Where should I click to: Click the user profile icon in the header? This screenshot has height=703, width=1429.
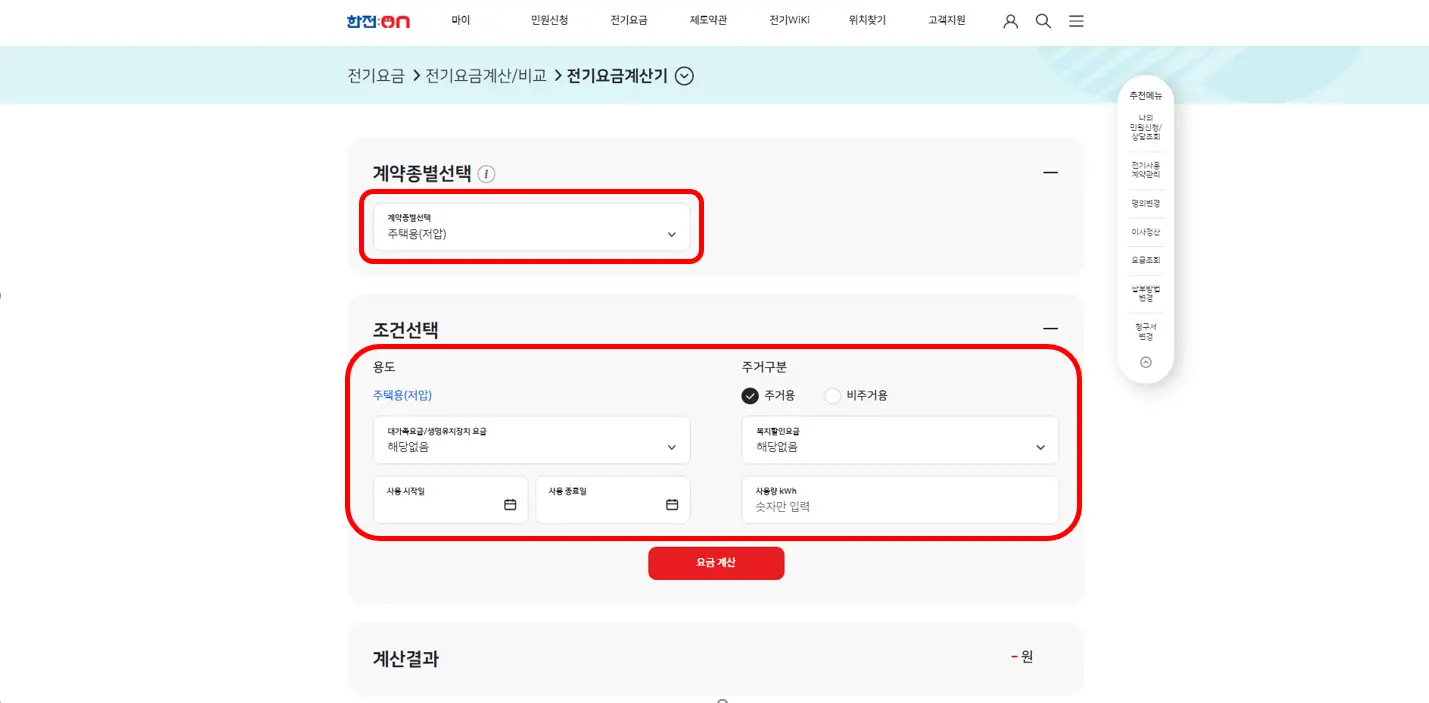(1009, 20)
